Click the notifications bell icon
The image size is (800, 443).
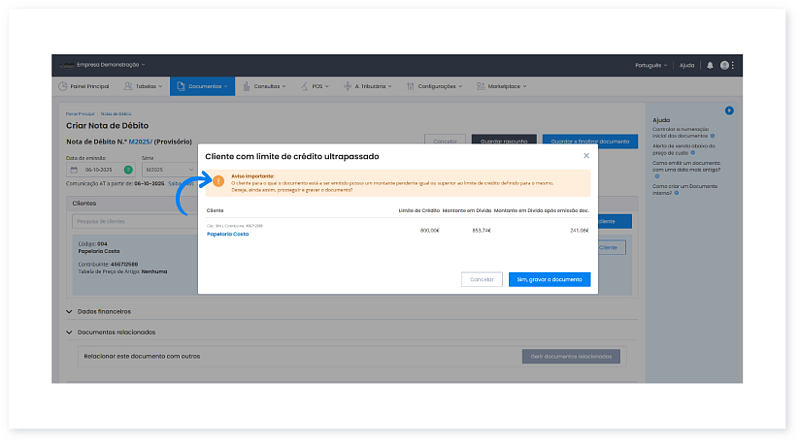[x=710, y=65]
